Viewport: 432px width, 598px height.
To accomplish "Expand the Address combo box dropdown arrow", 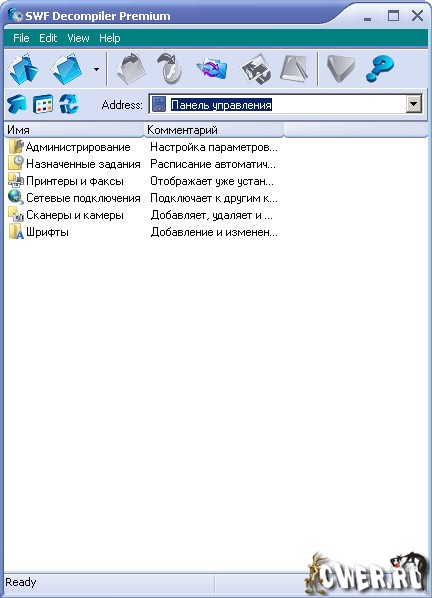I will pyautogui.click(x=414, y=104).
